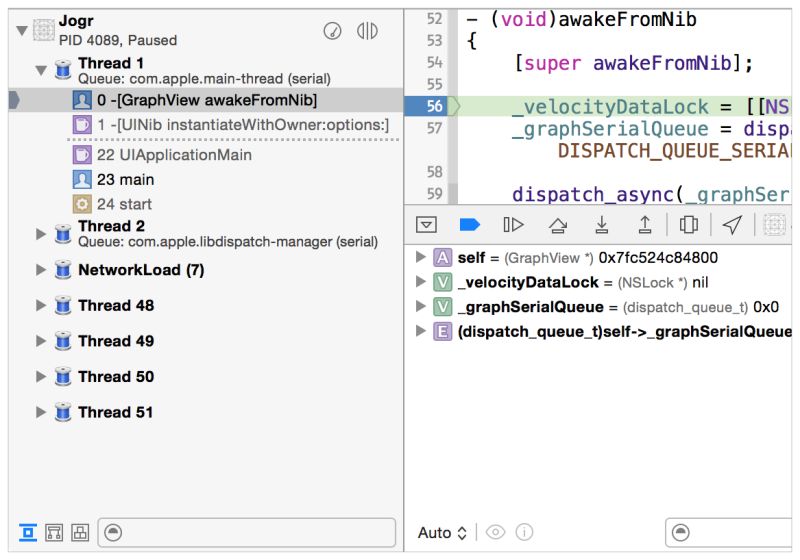Toggle the view process by queue button
800x560 pixels.
point(367,31)
